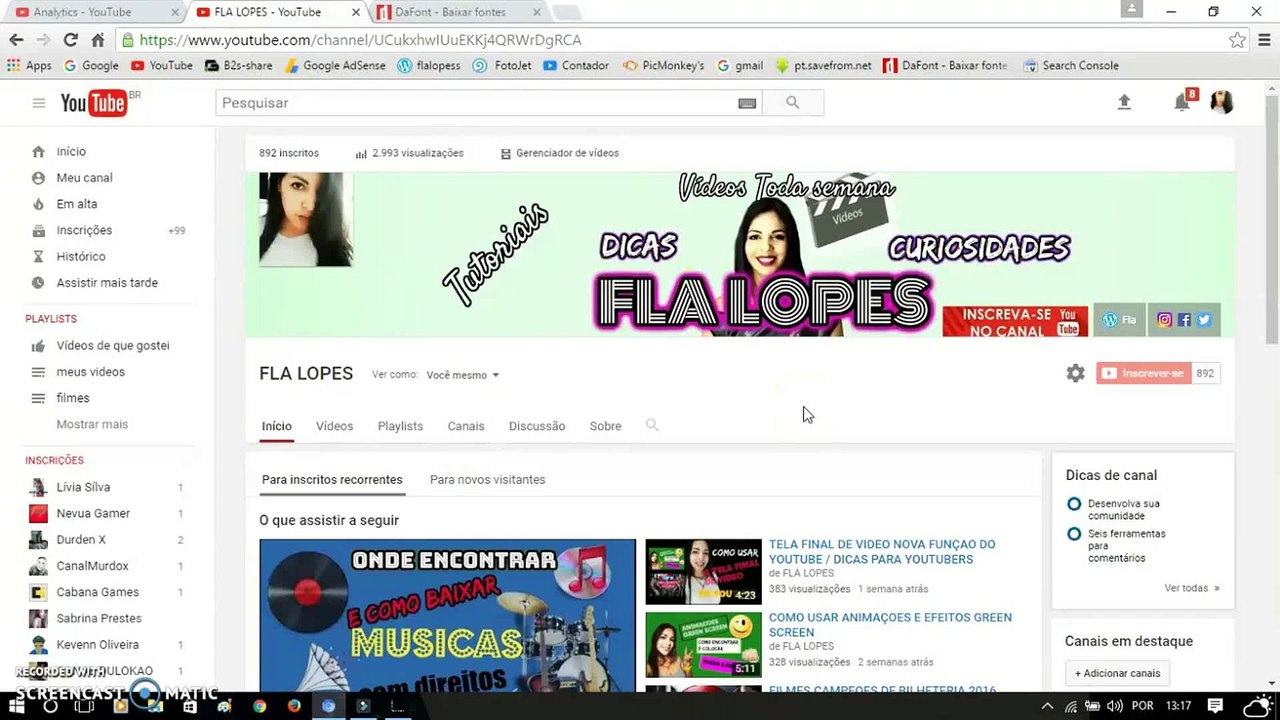The image size is (1280, 720).
Task: Open Lívia Silva subscription channel
Action: [83, 487]
